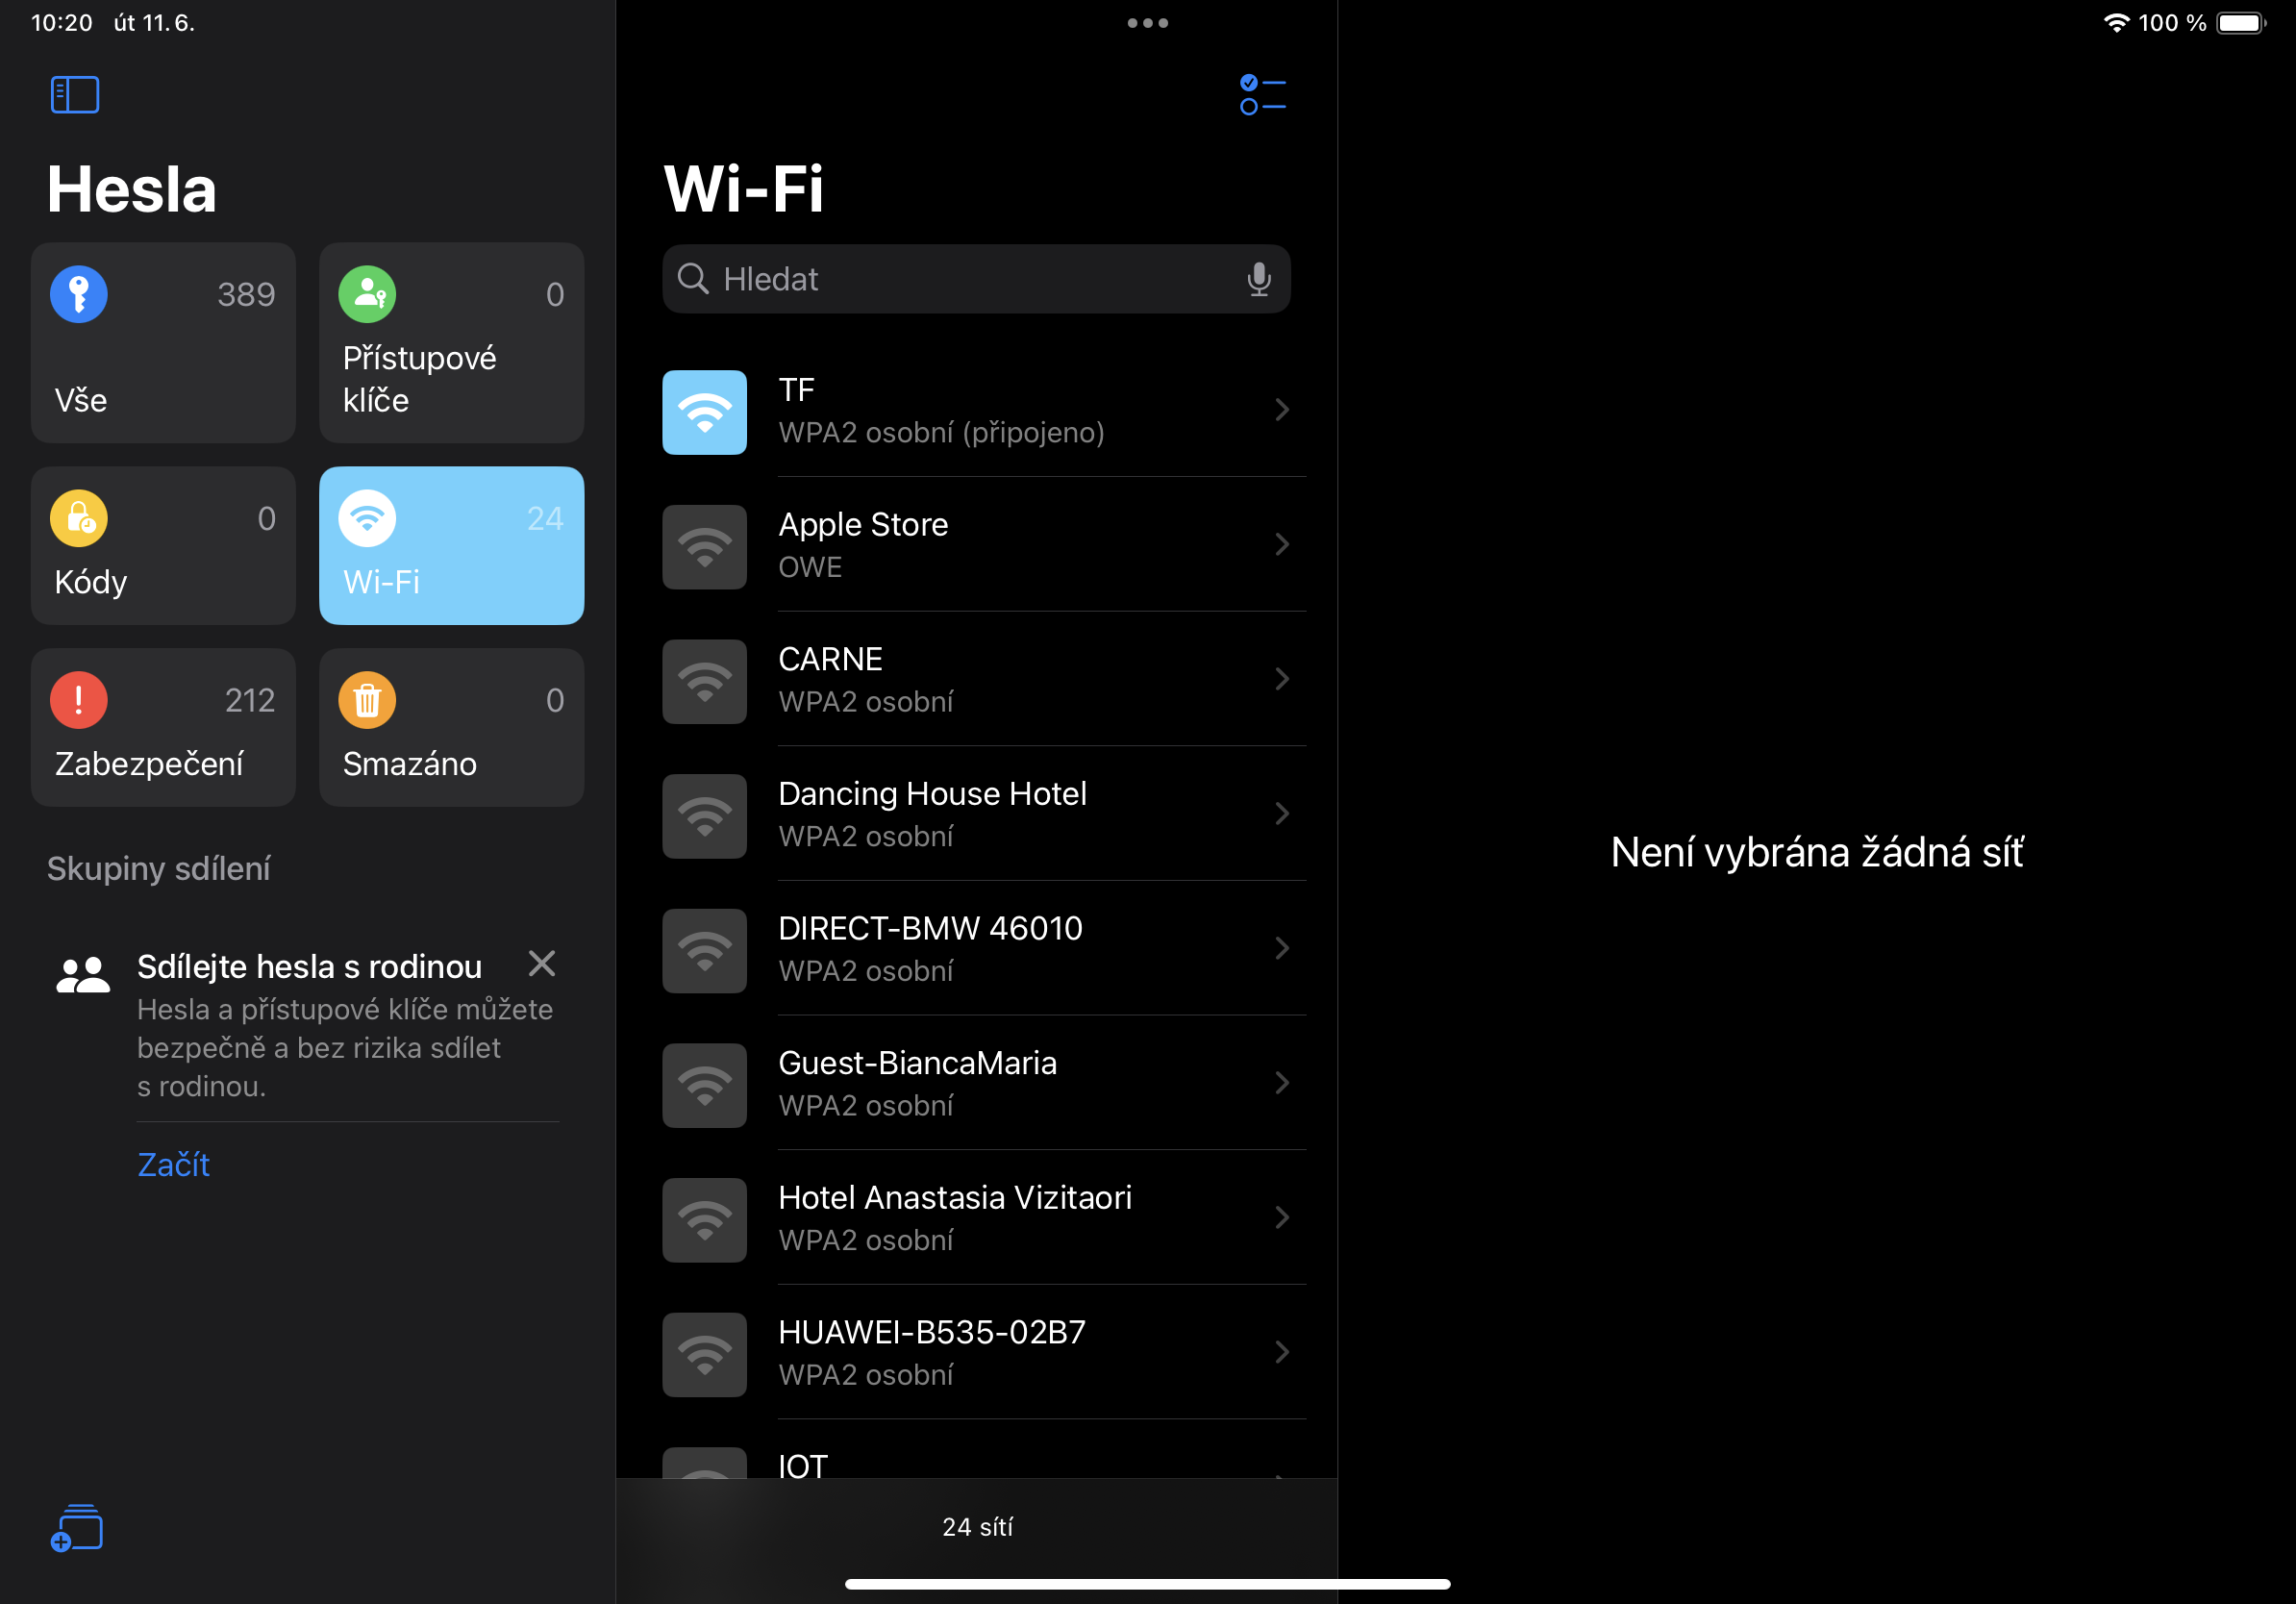Select the Wi-Fi category tile
Screen dimensions: 2296x1604
tap(451, 545)
